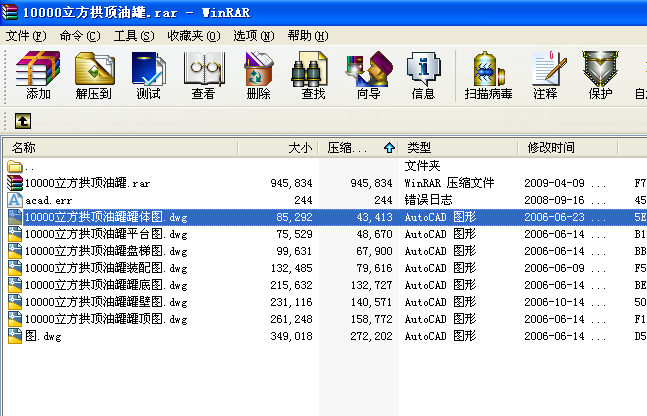Click the 错误日志 type cell

[429, 200]
